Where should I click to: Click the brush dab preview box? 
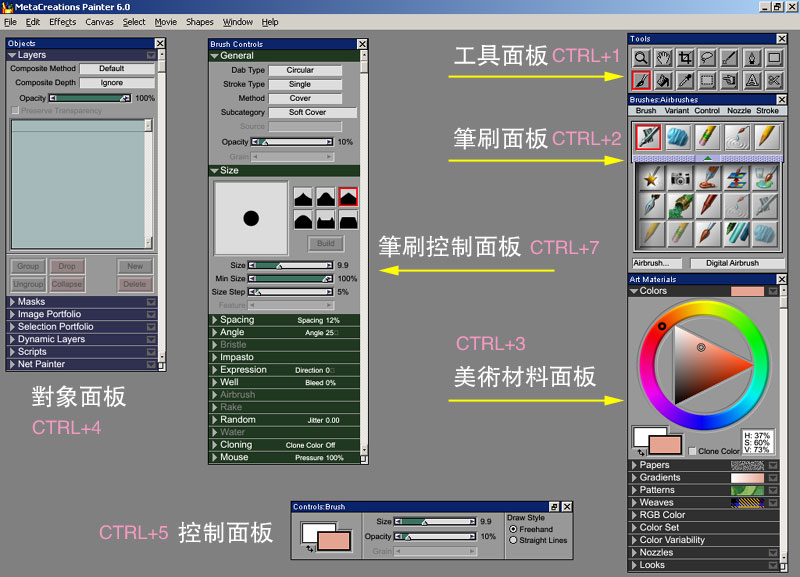pyautogui.click(x=251, y=218)
